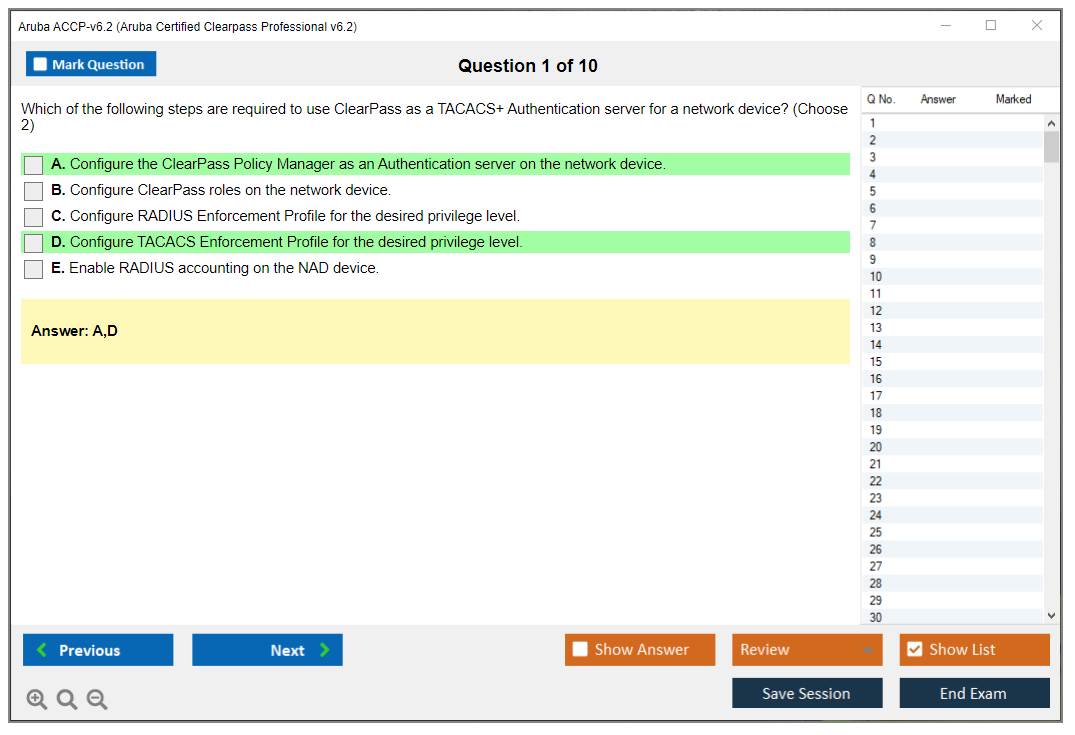Select checkbox for option B ClearPass roles

point(33,191)
